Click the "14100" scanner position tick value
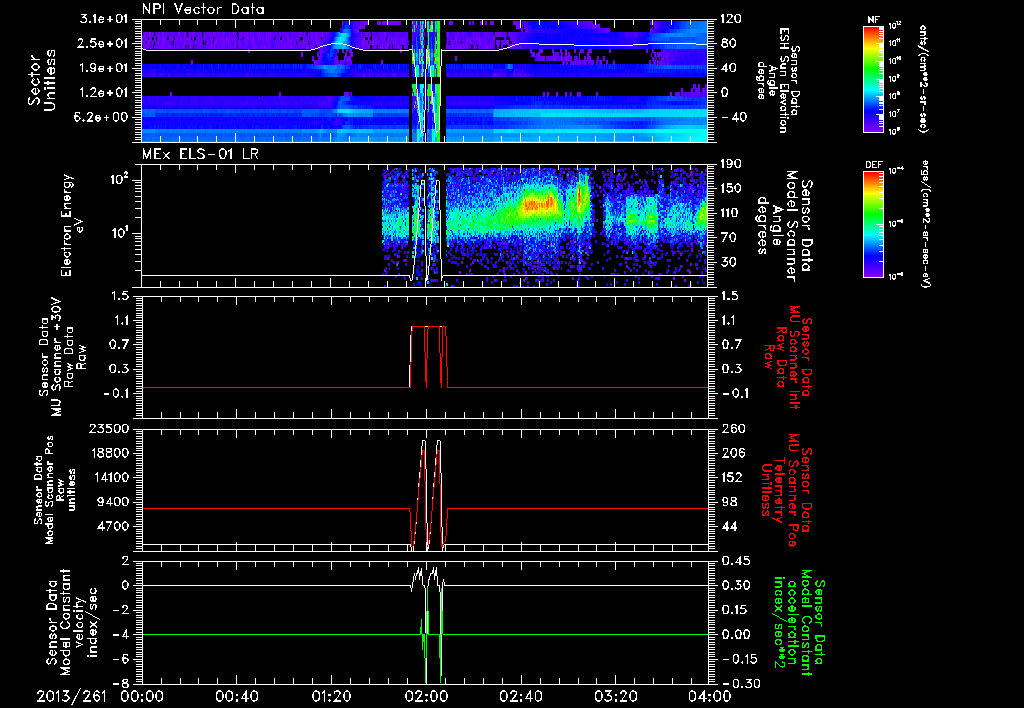The height and width of the screenshot is (708, 1024). 110,477
